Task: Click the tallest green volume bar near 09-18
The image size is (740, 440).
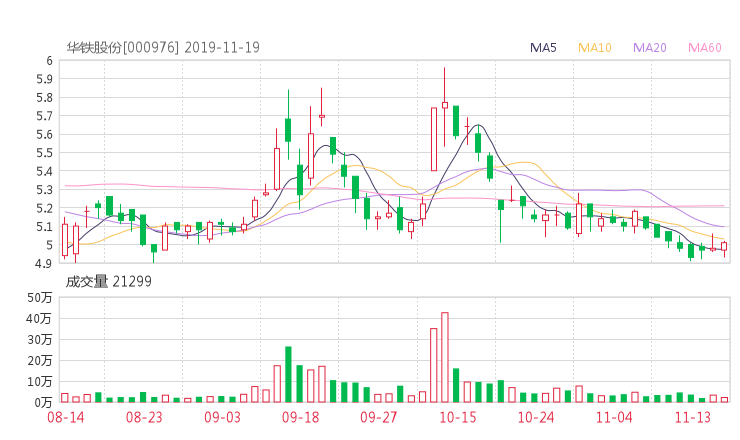Action: (x=288, y=374)
